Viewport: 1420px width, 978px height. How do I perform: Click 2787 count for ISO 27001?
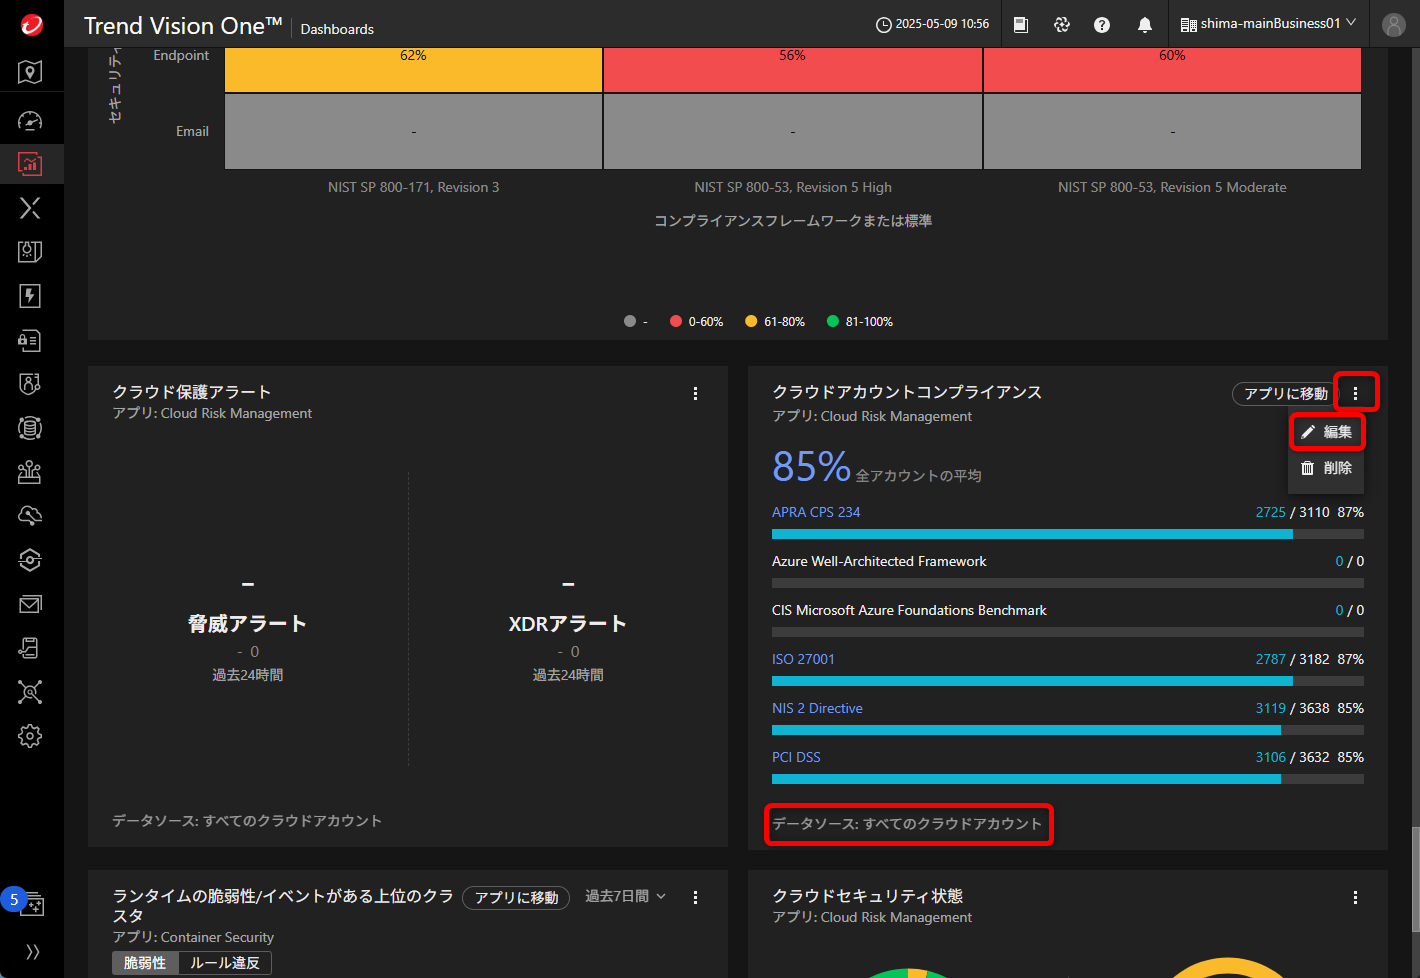(x=1271, y=659)
